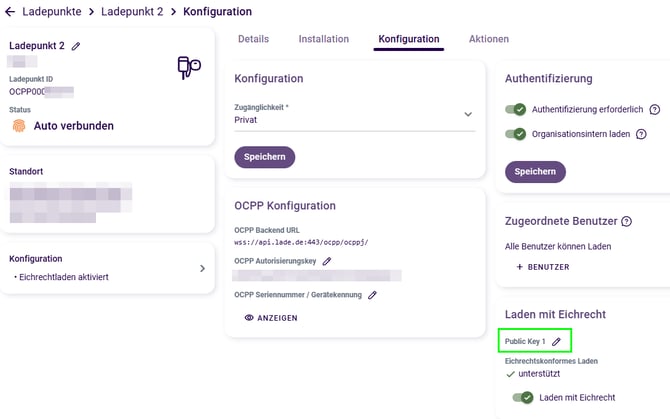Open help for Organisationsintern laden
Viewport: 670px width, 419px height.
[x=641, y=134]
